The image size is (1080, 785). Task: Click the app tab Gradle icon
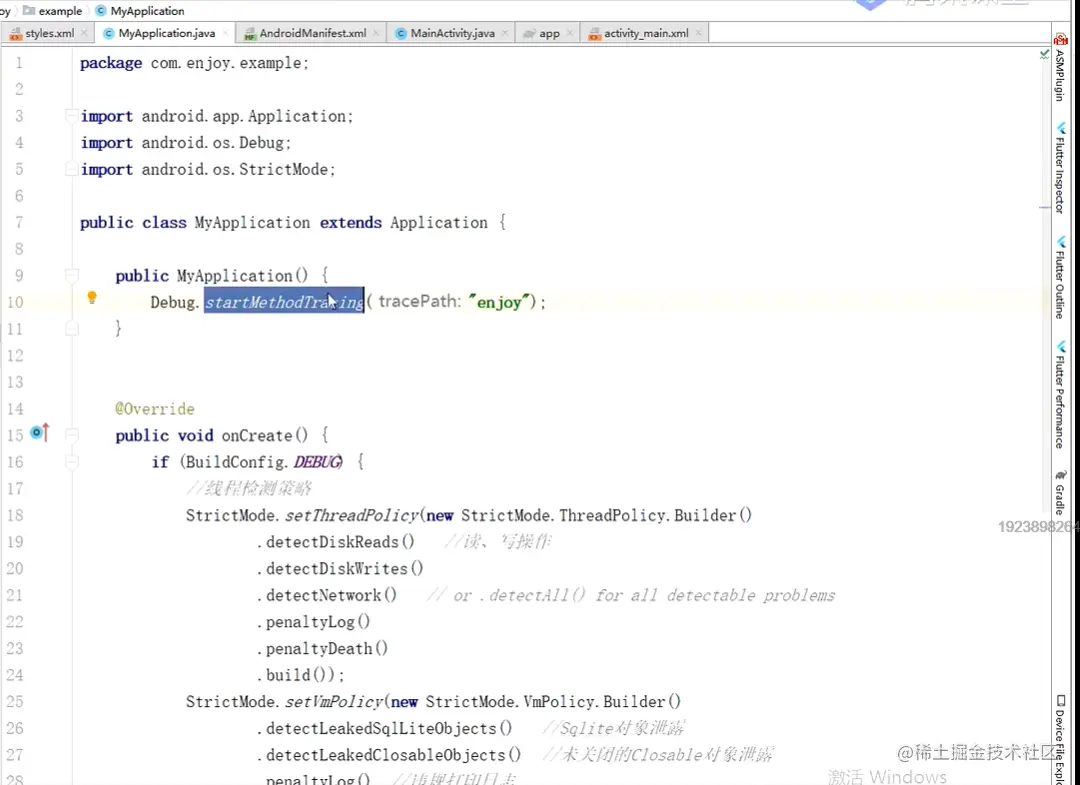[x=529, y=33]
